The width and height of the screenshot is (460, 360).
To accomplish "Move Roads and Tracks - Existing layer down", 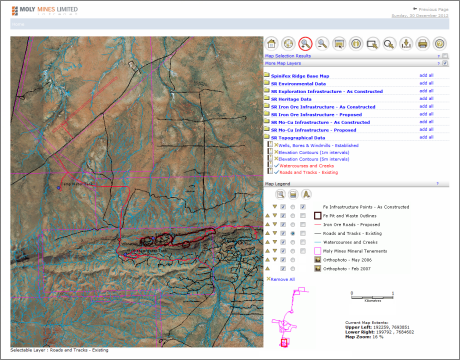I will click(275, 233).
